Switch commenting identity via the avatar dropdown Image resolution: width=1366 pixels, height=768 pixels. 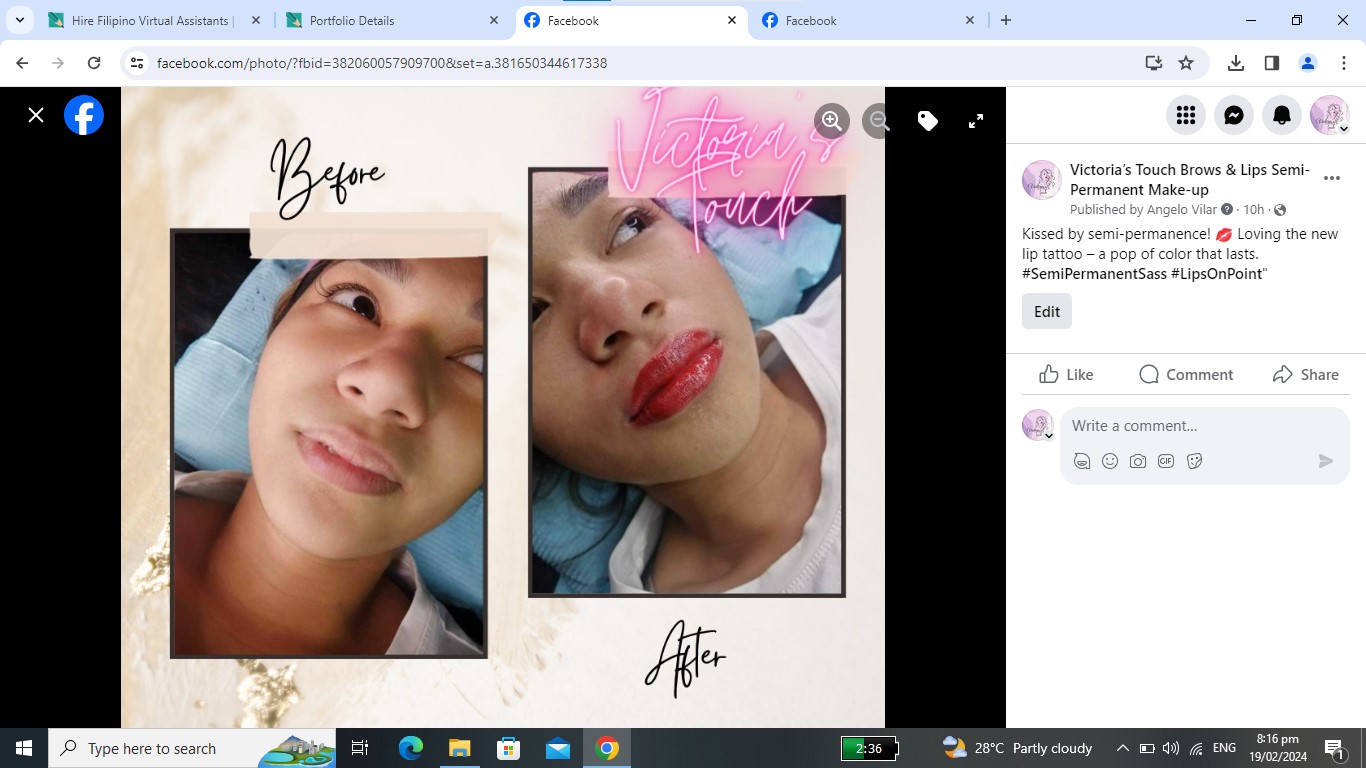tap(1038, 425)
